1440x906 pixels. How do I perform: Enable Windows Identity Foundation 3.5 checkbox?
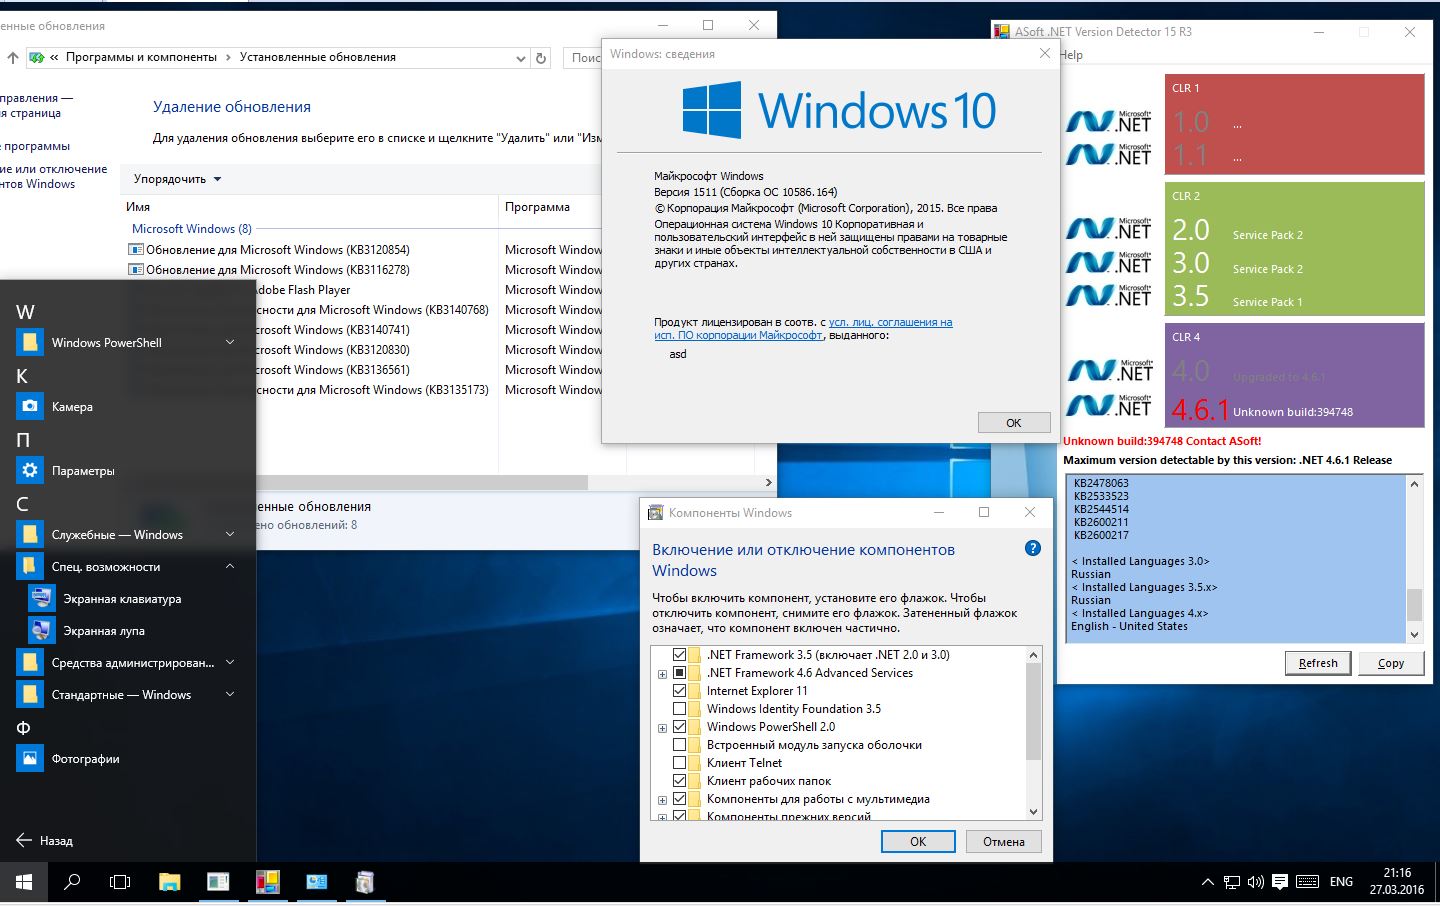pyautogui.click(x=679, y=709)
